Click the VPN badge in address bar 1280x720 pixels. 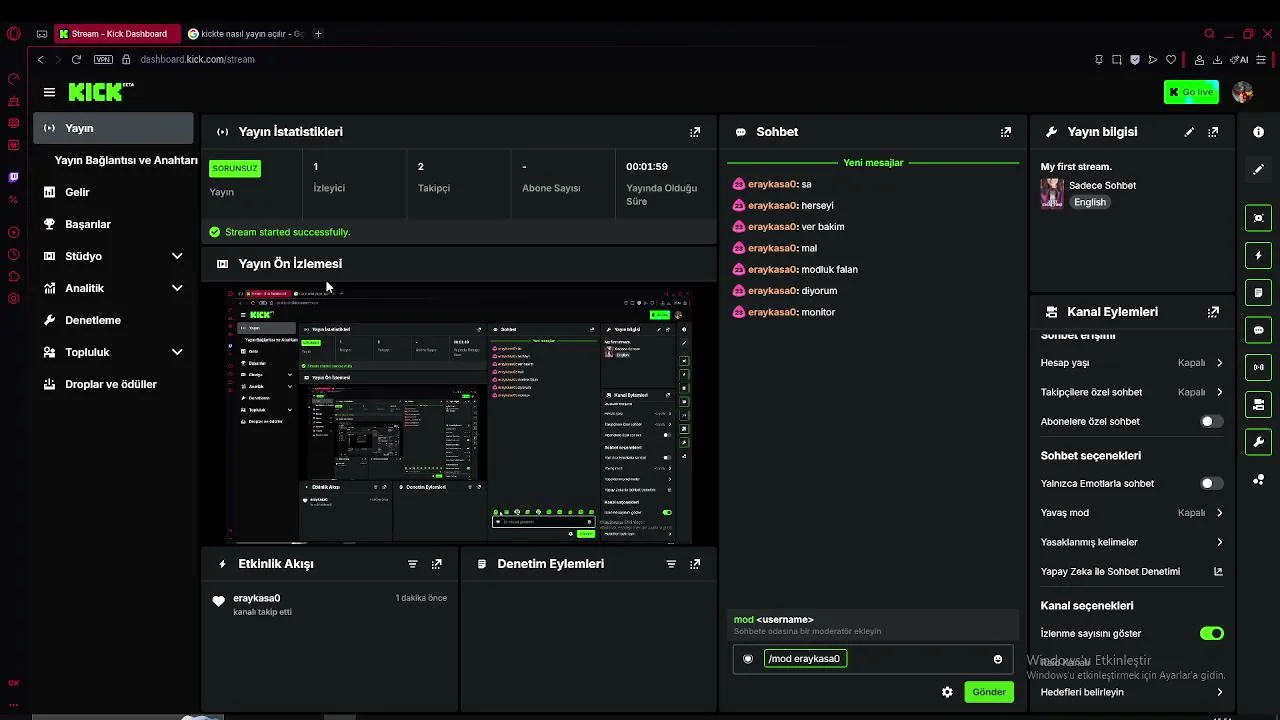(x=103, y=59)
